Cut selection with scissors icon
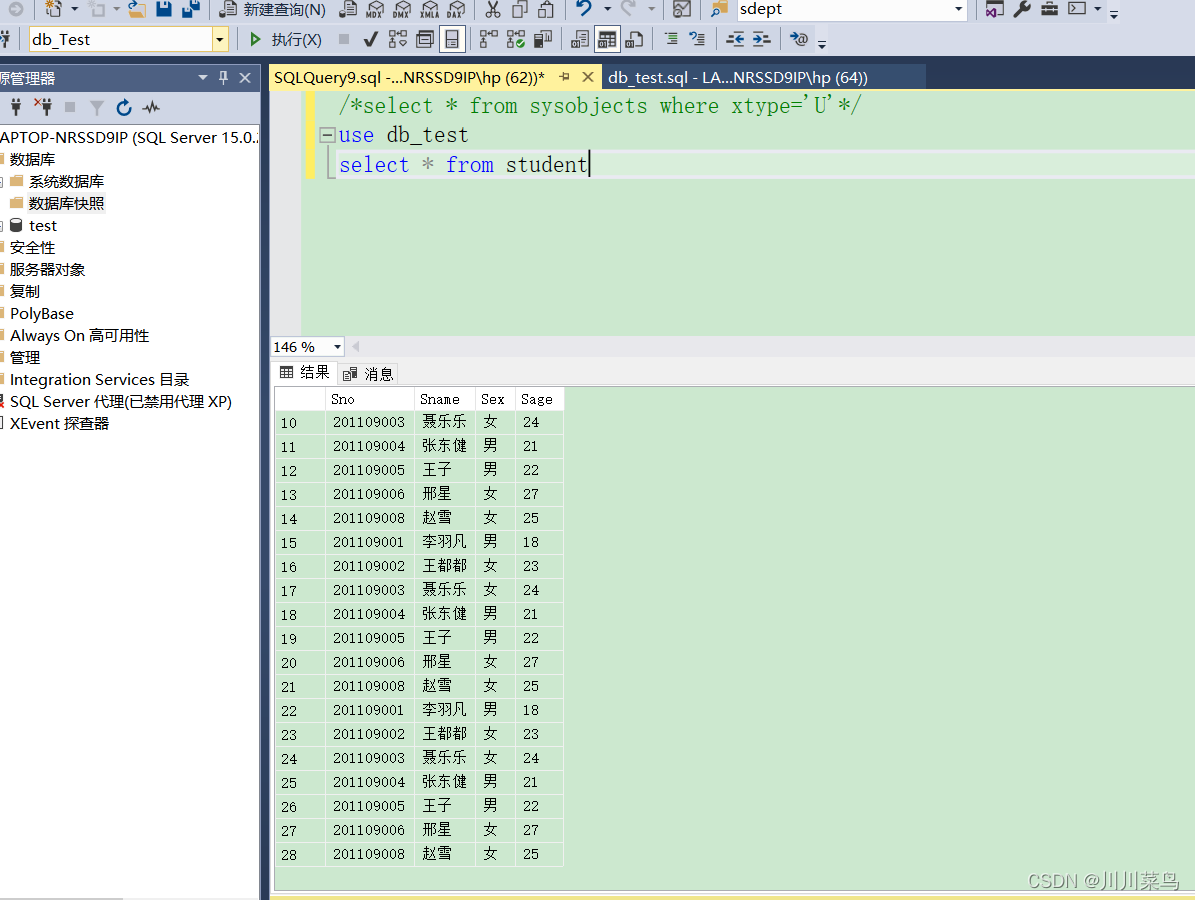The width and height of the screenshot is (1195, 900). (493, 9)
